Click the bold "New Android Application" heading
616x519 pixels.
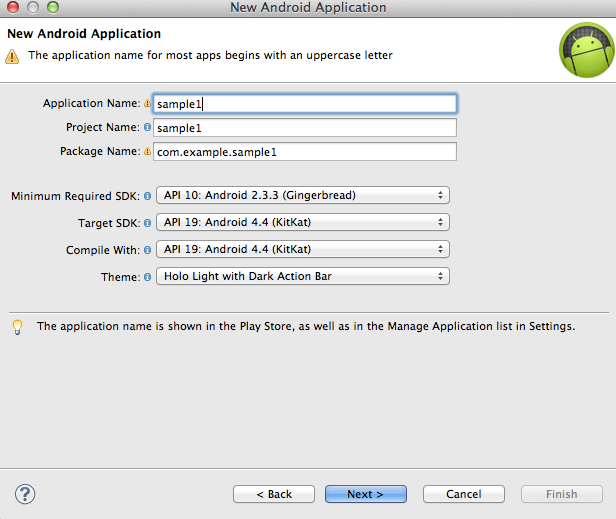pos(84,34)
